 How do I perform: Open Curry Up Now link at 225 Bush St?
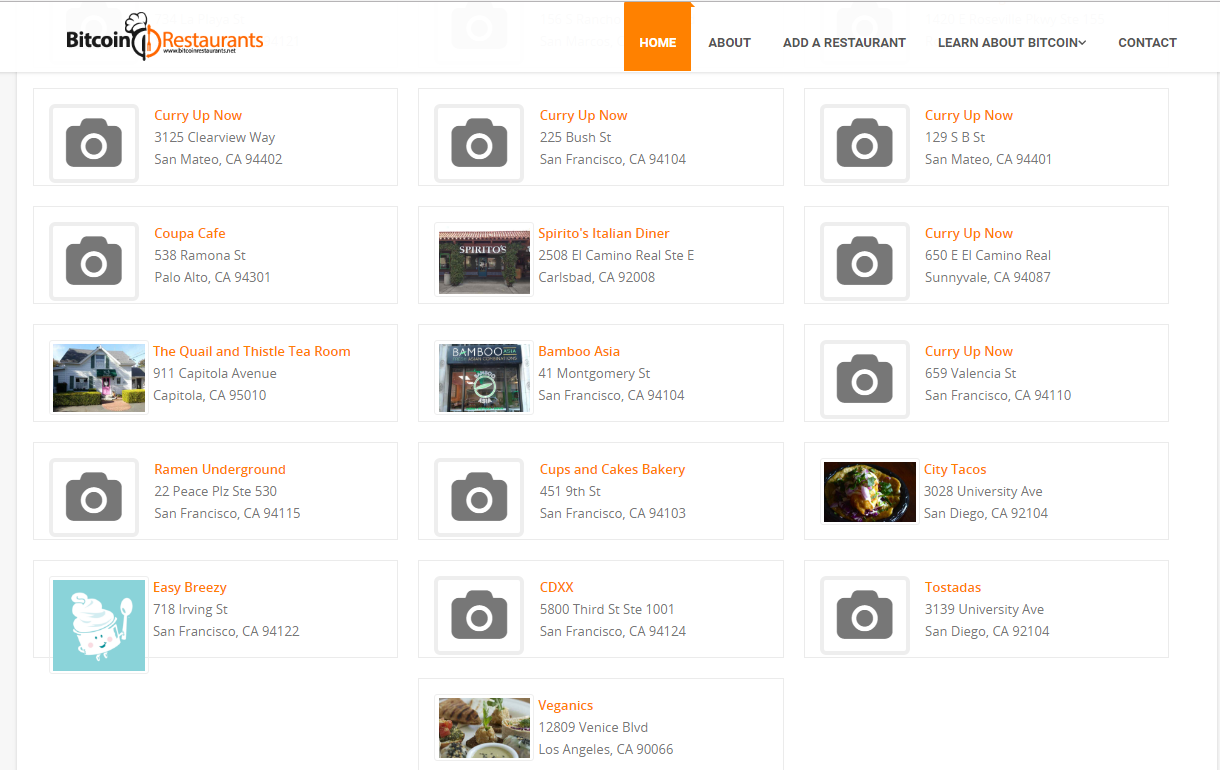click(584, 115)
